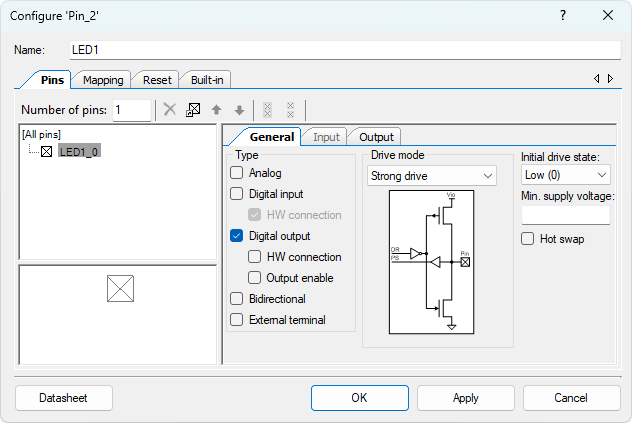The height and width of the screenshot is (423, 632).
Task: Open the Drive mode dropdown
Action: point(432,175)
